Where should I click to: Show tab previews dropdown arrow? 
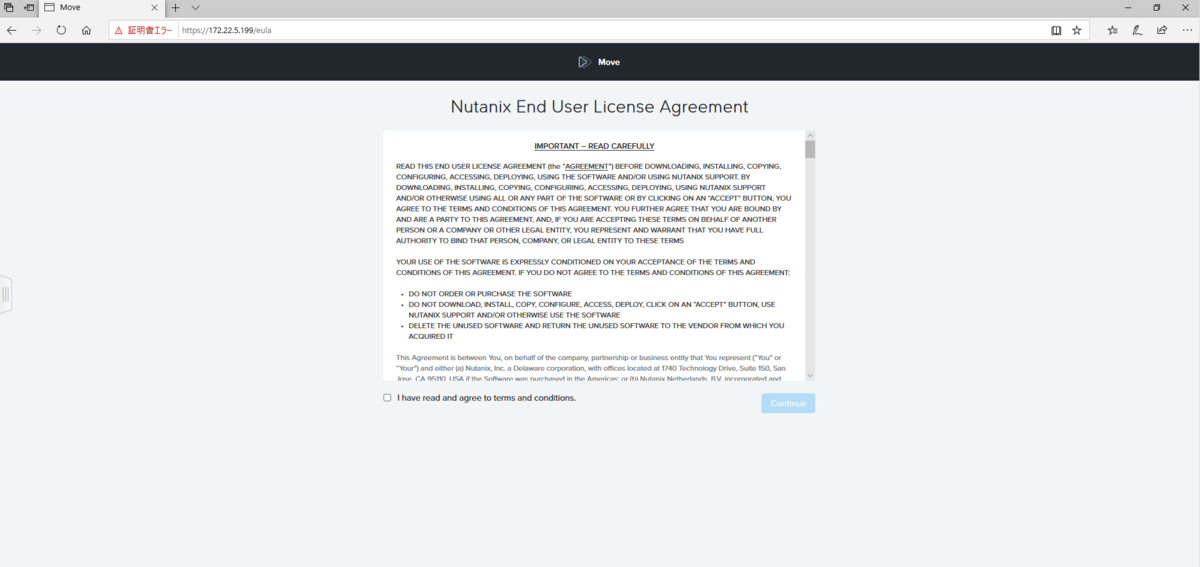(195, 7)
